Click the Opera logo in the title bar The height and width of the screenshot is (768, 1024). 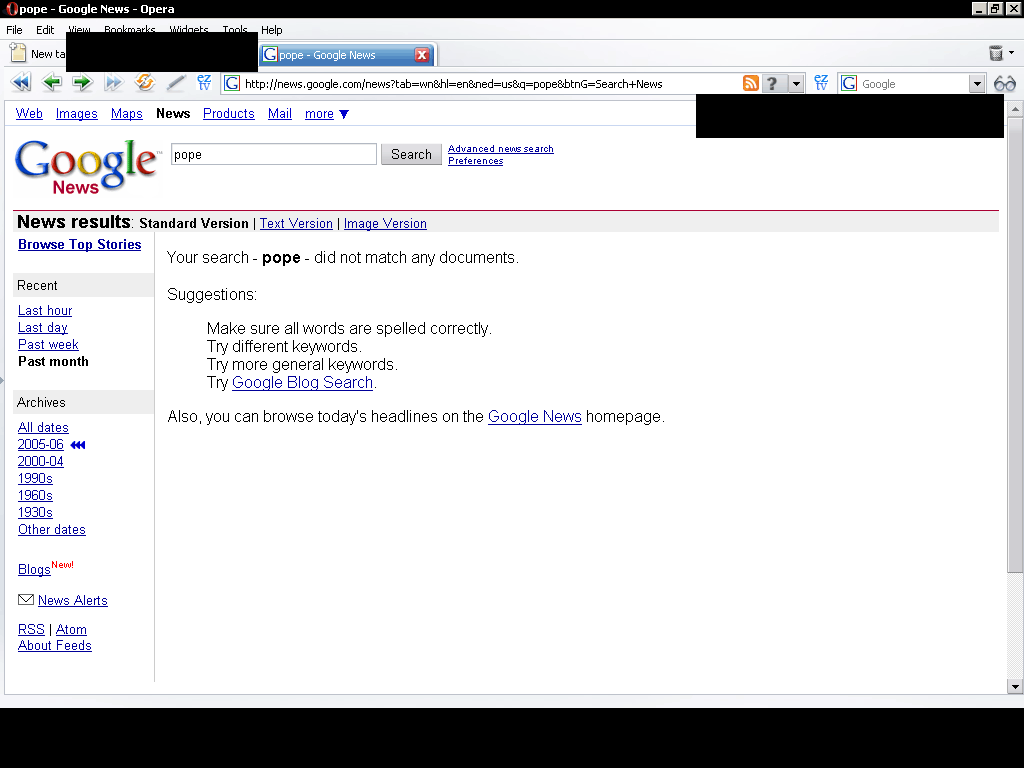point(11,9)
